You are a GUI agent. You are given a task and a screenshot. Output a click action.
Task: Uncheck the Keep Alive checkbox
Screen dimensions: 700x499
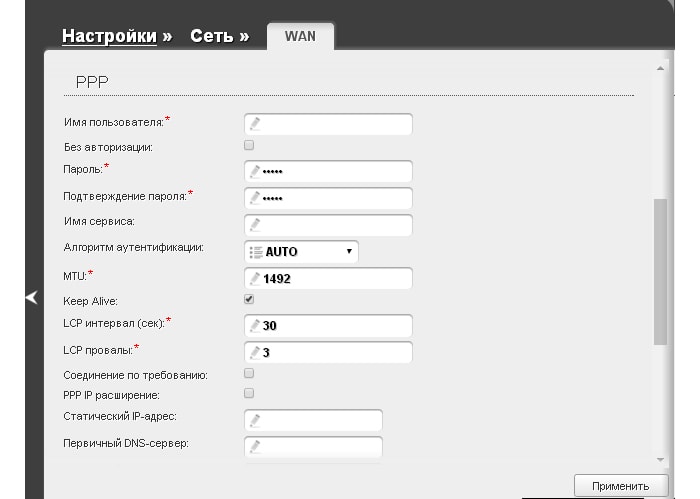(x=249, y=299)
